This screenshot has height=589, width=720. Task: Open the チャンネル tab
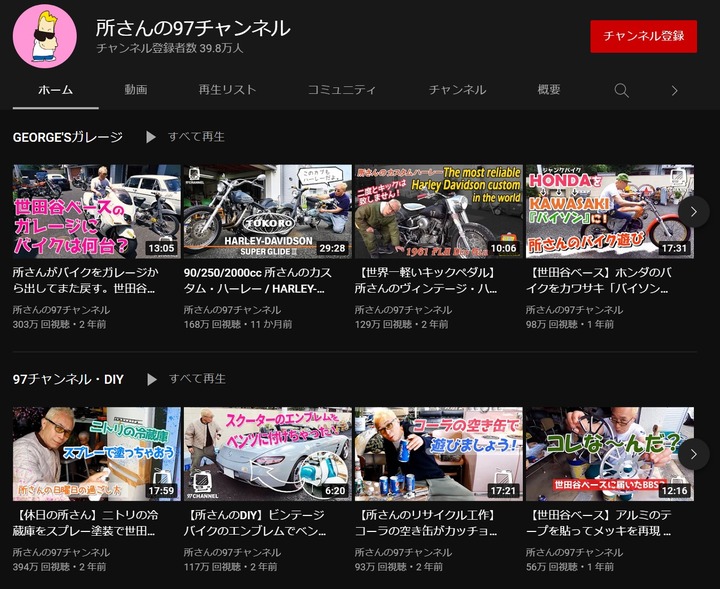click(457, 90)
